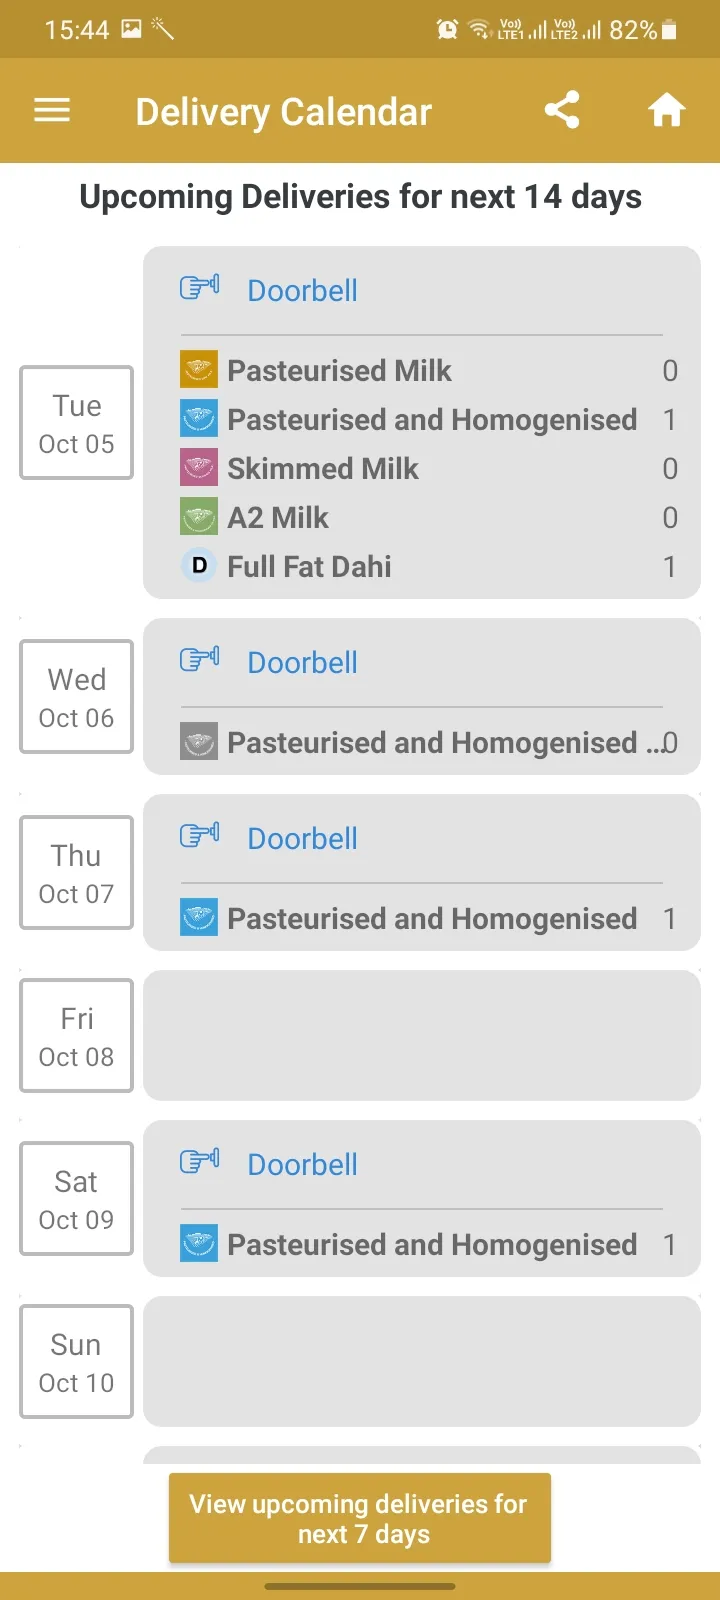This screenshot has width=720, height=1600.
Task: View upcoming deliveries for next 7 days
Action: click(360, 1518)
